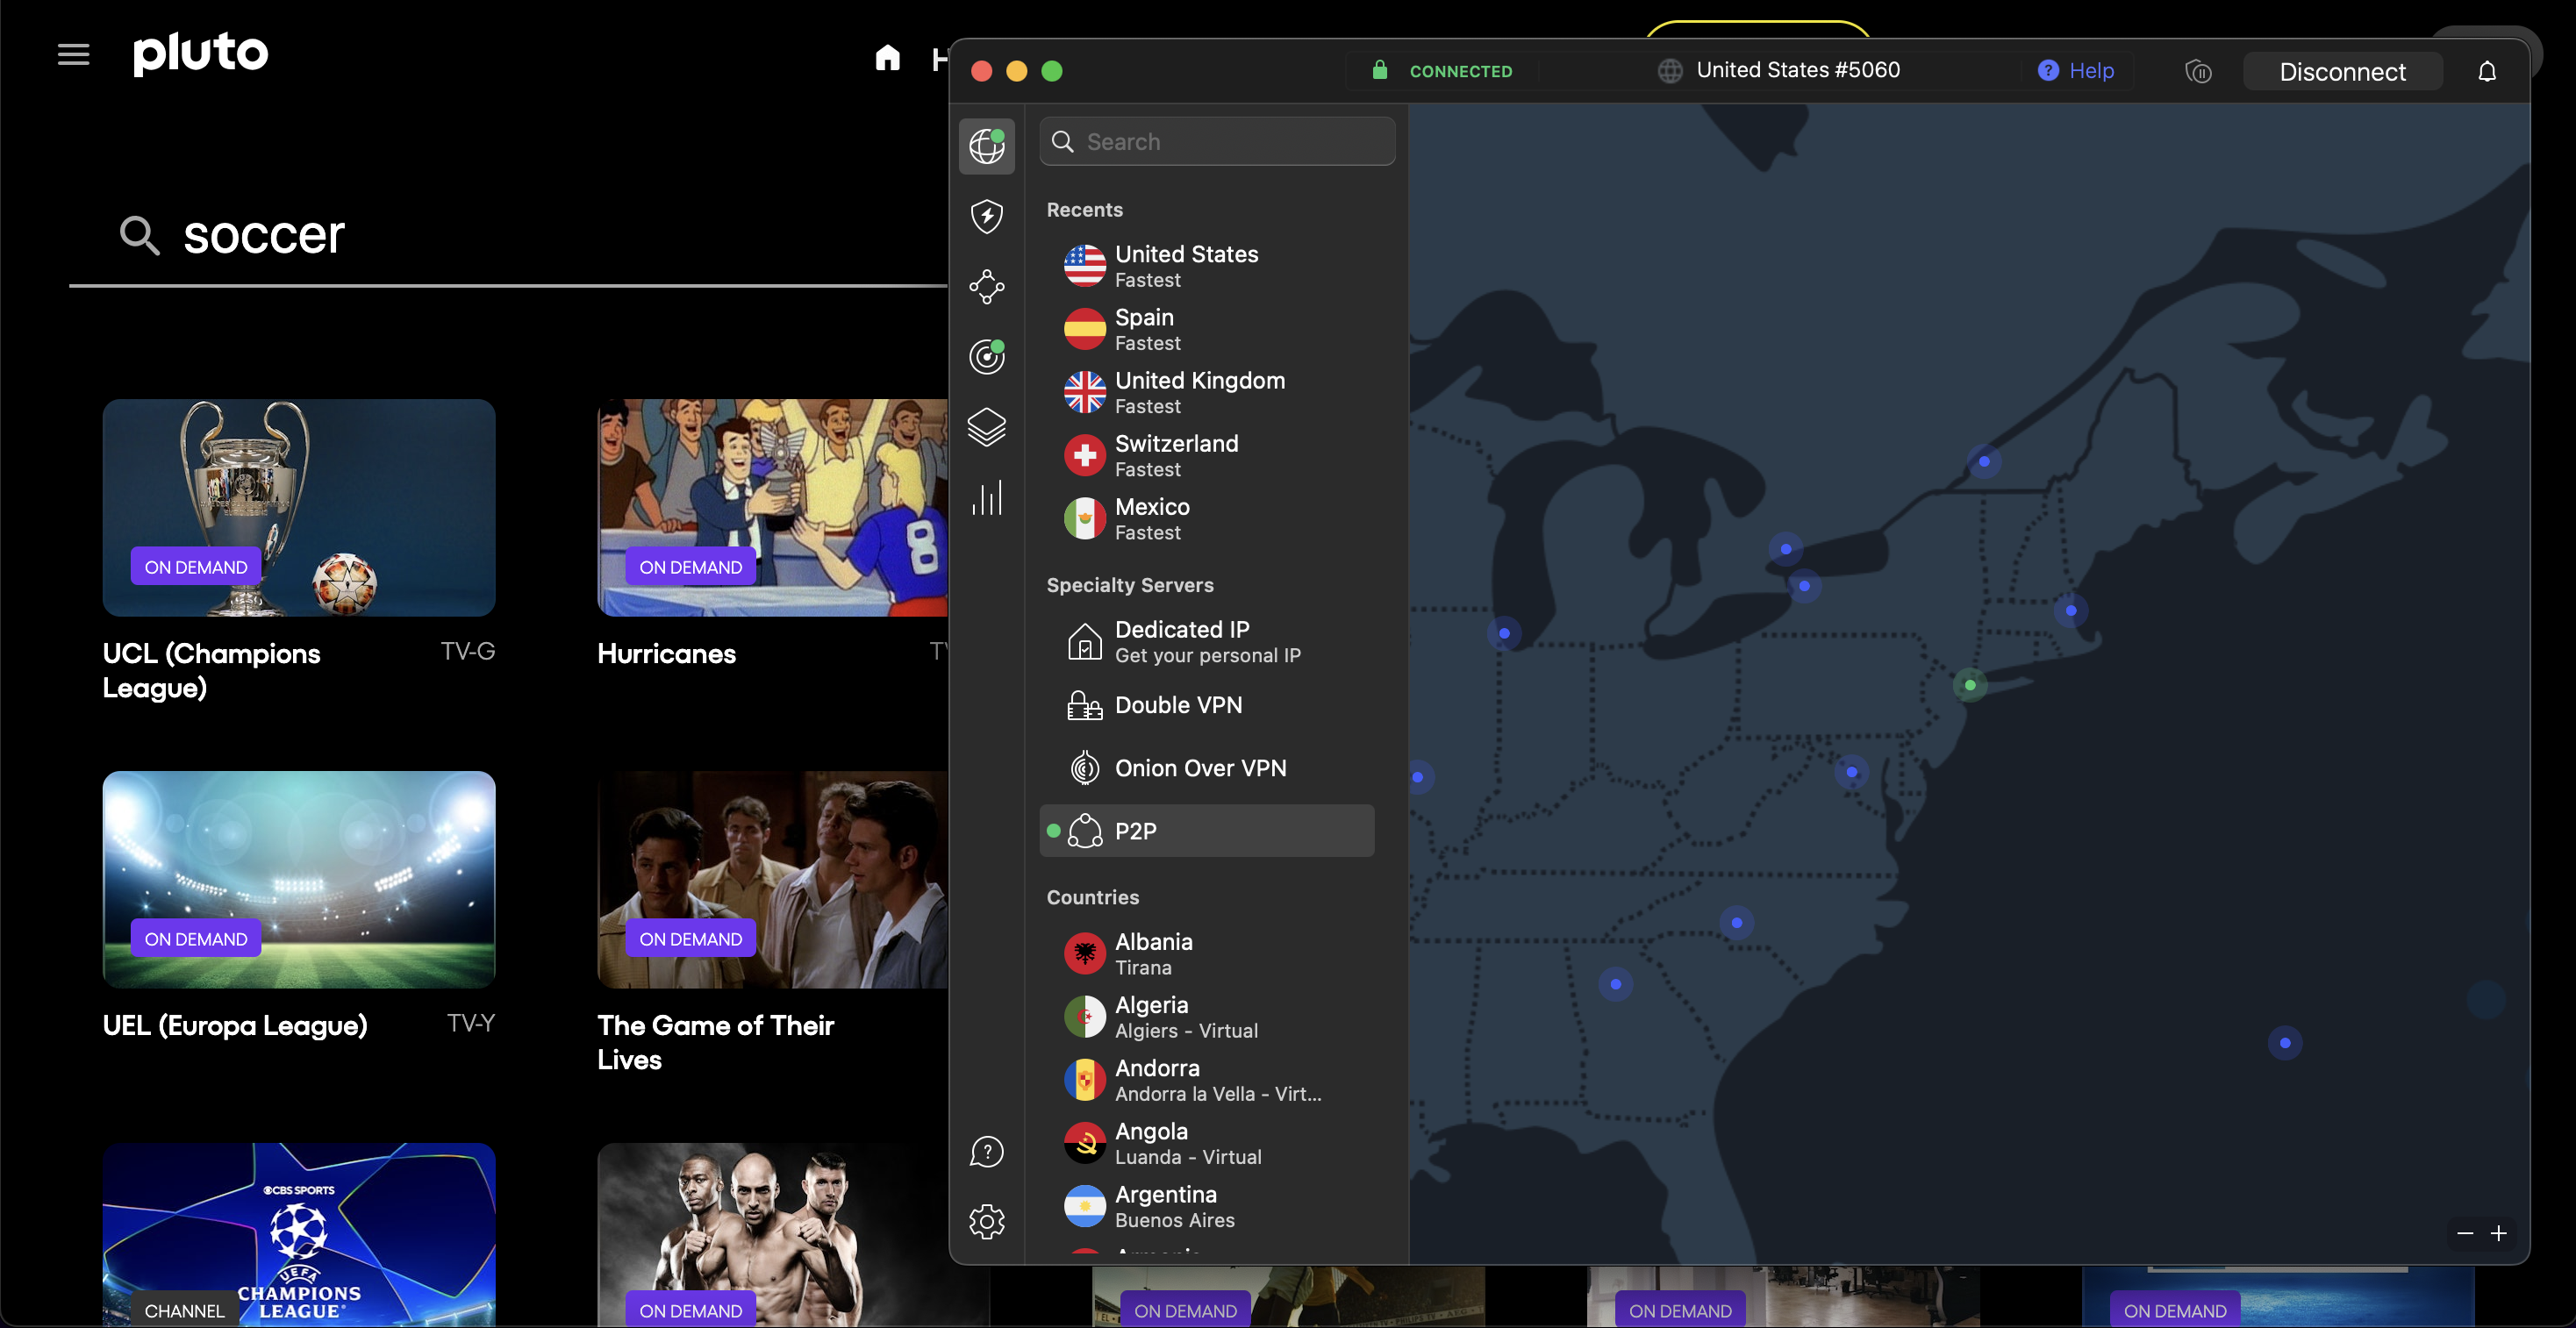Zoom in the map with plus
The height and width of the screenshot is (1328, 2576).
click(2498, 1233)
